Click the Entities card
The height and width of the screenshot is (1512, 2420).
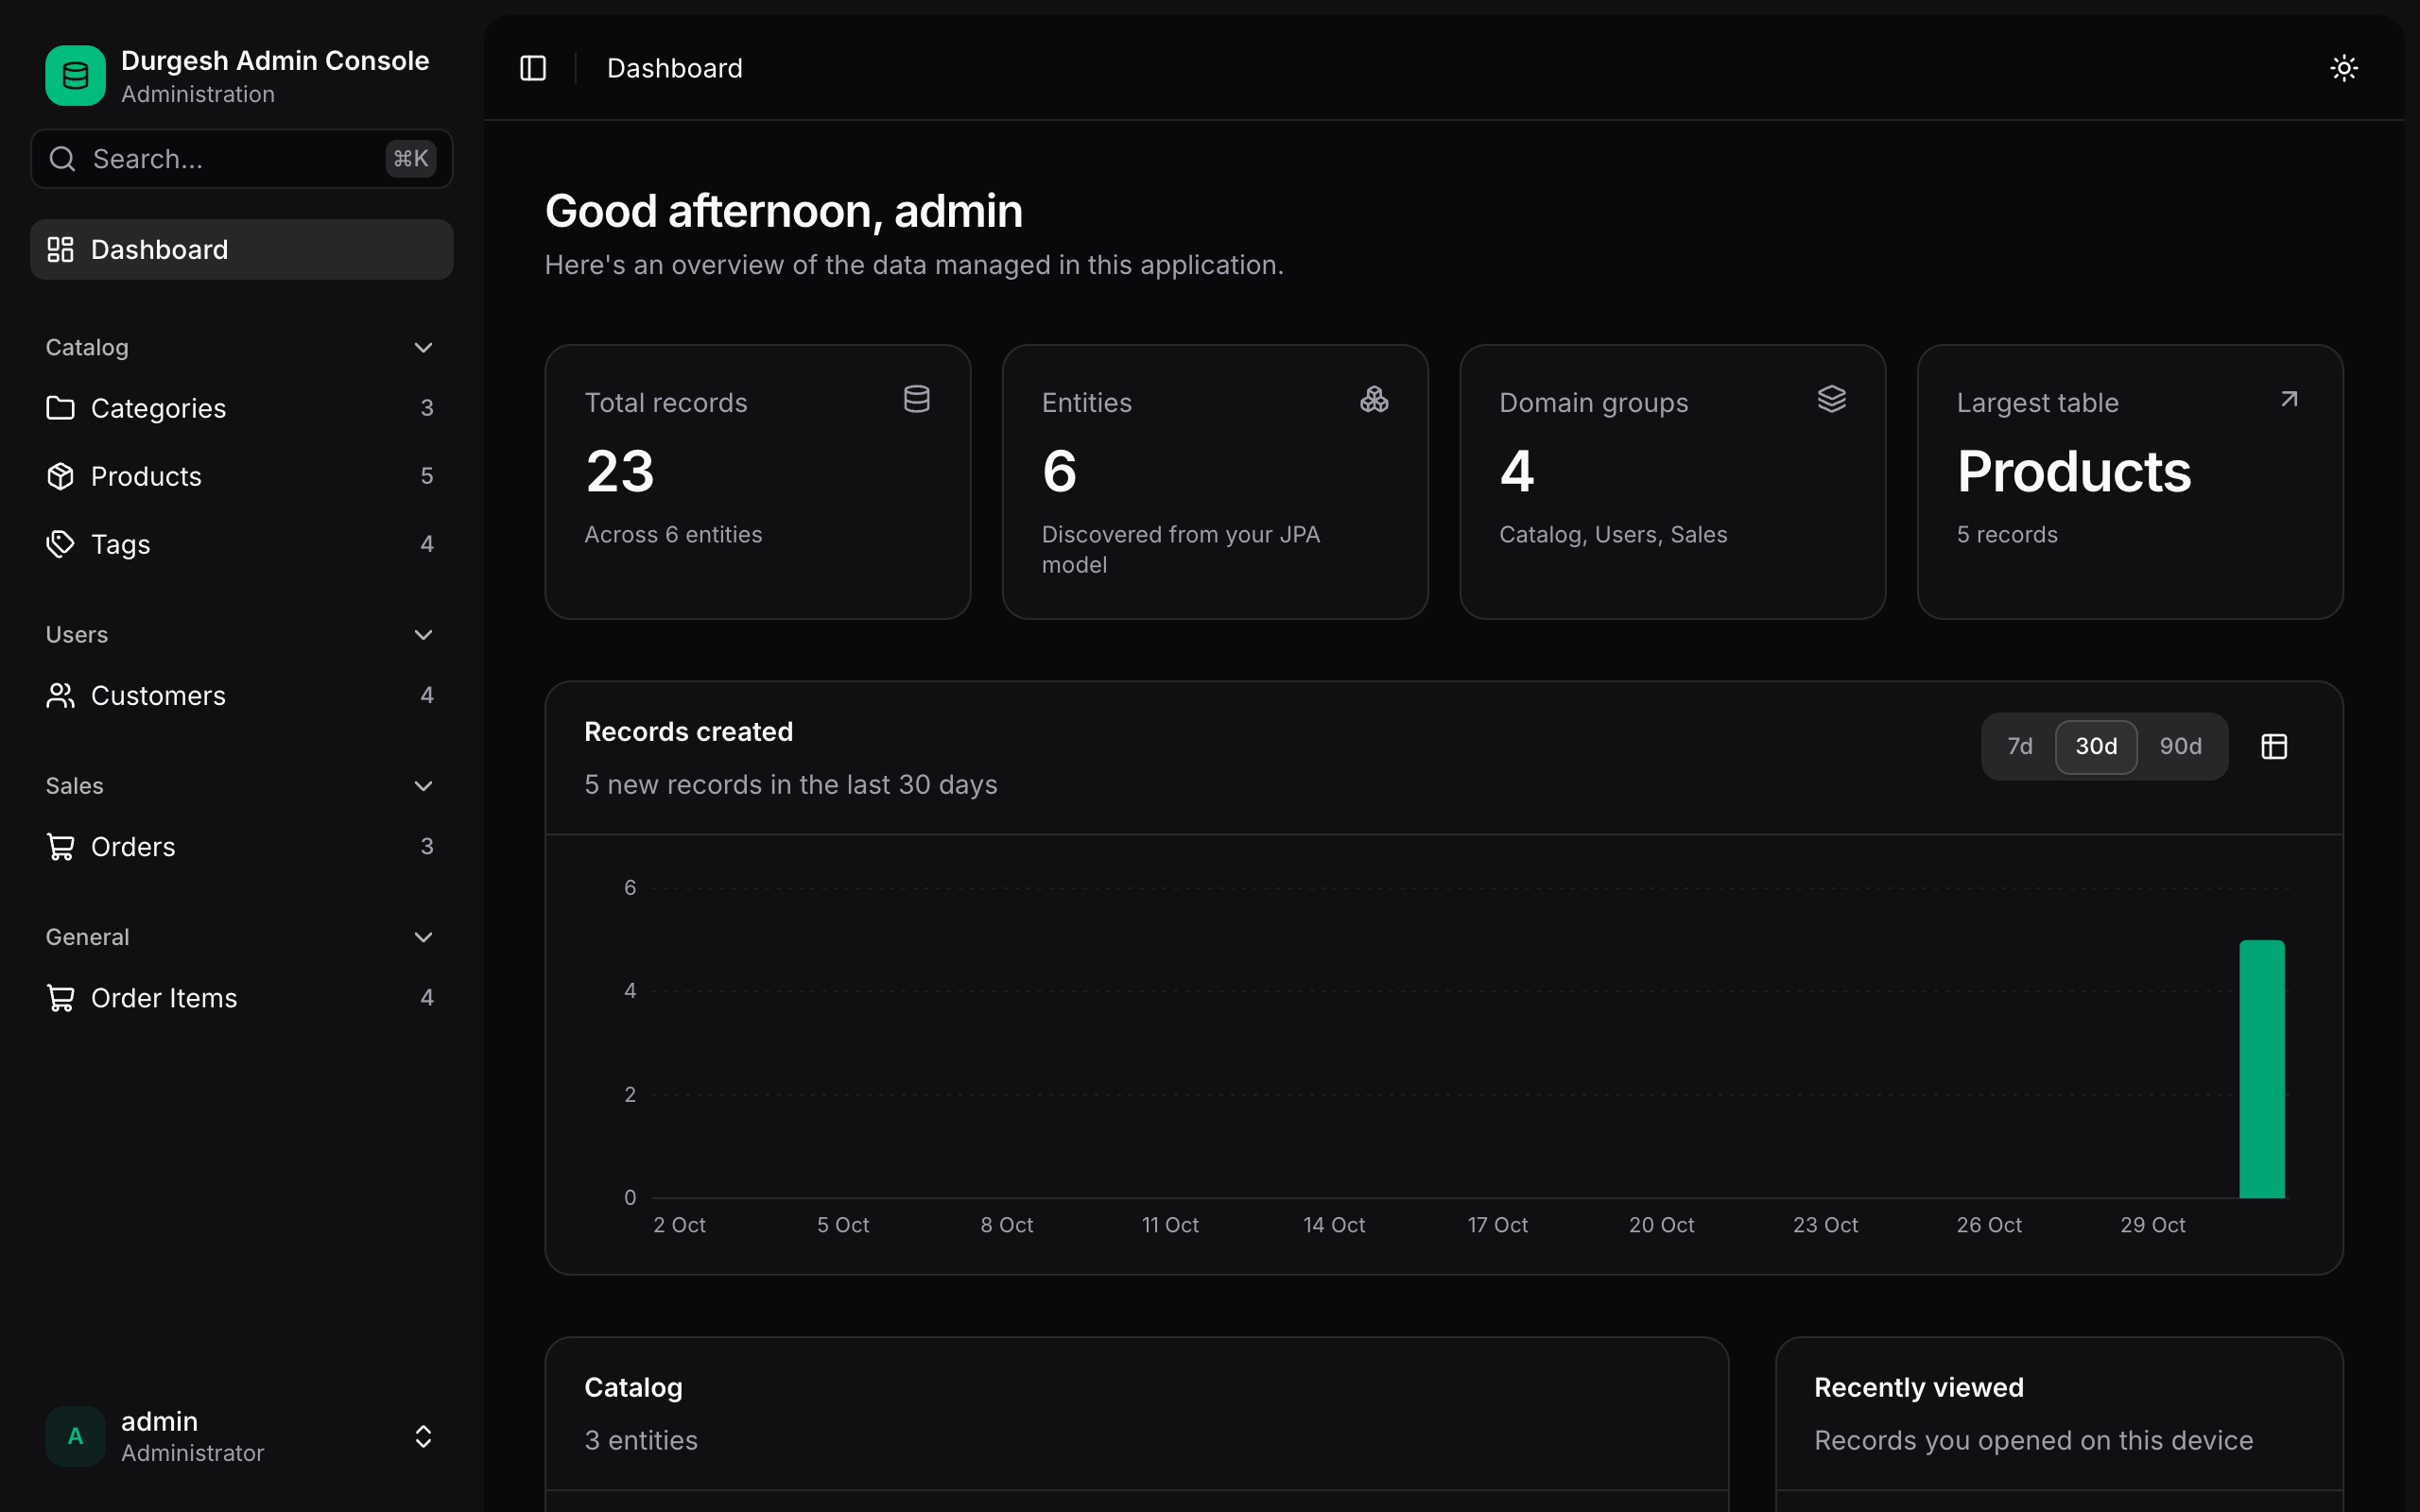[x=1215, y=482]
